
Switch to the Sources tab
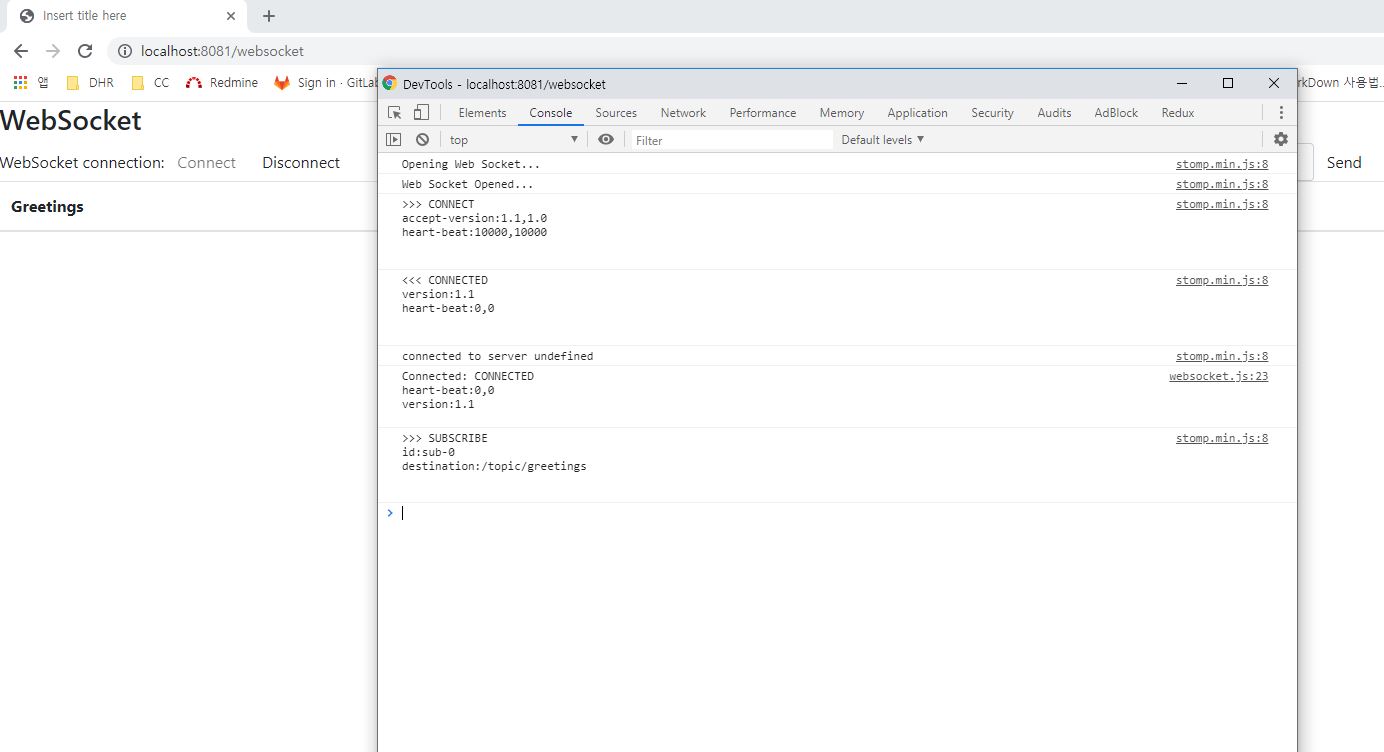(616, 113)
